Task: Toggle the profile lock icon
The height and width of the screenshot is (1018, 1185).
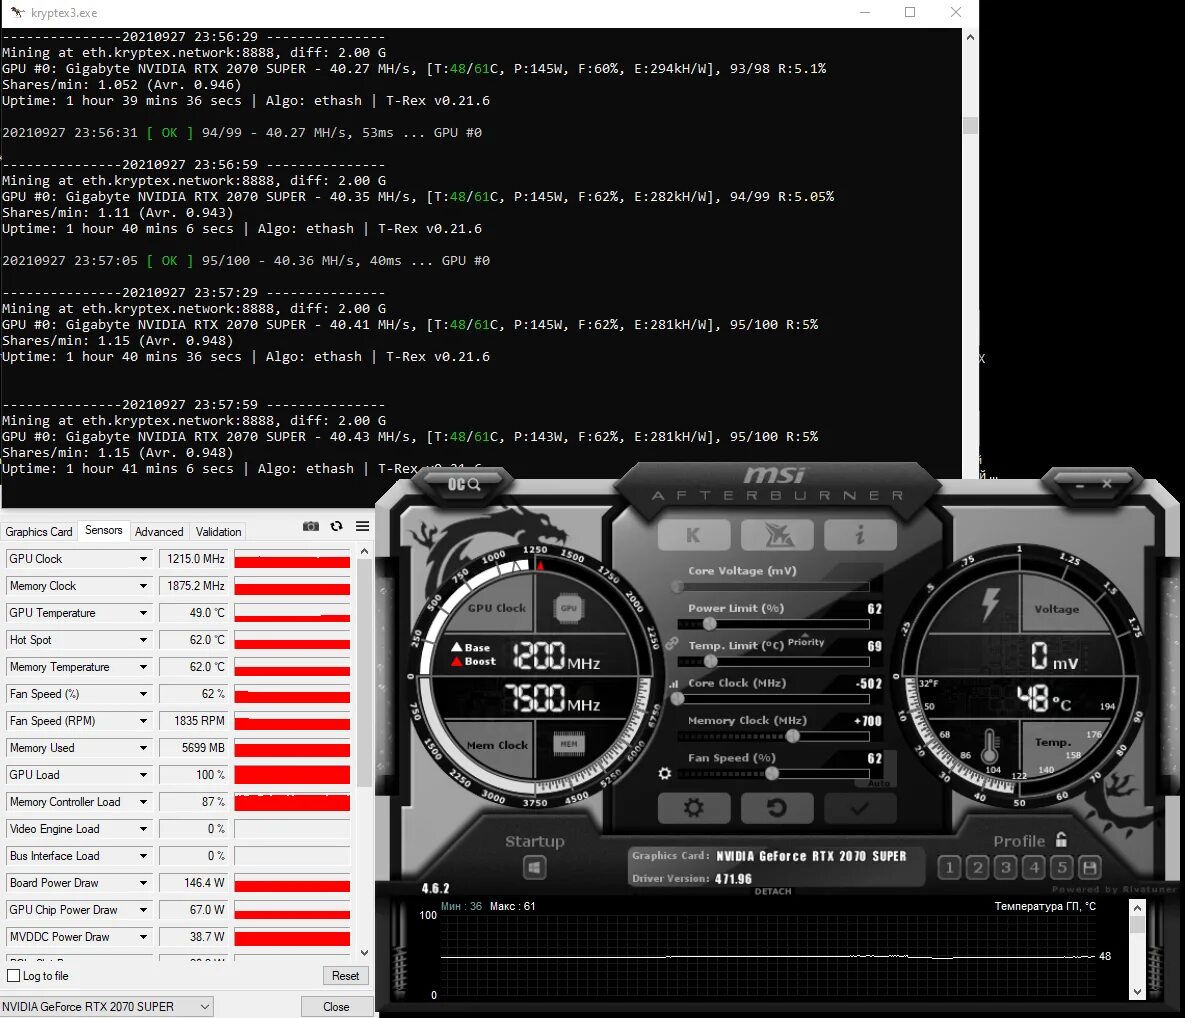Action: pos(1061,840)
